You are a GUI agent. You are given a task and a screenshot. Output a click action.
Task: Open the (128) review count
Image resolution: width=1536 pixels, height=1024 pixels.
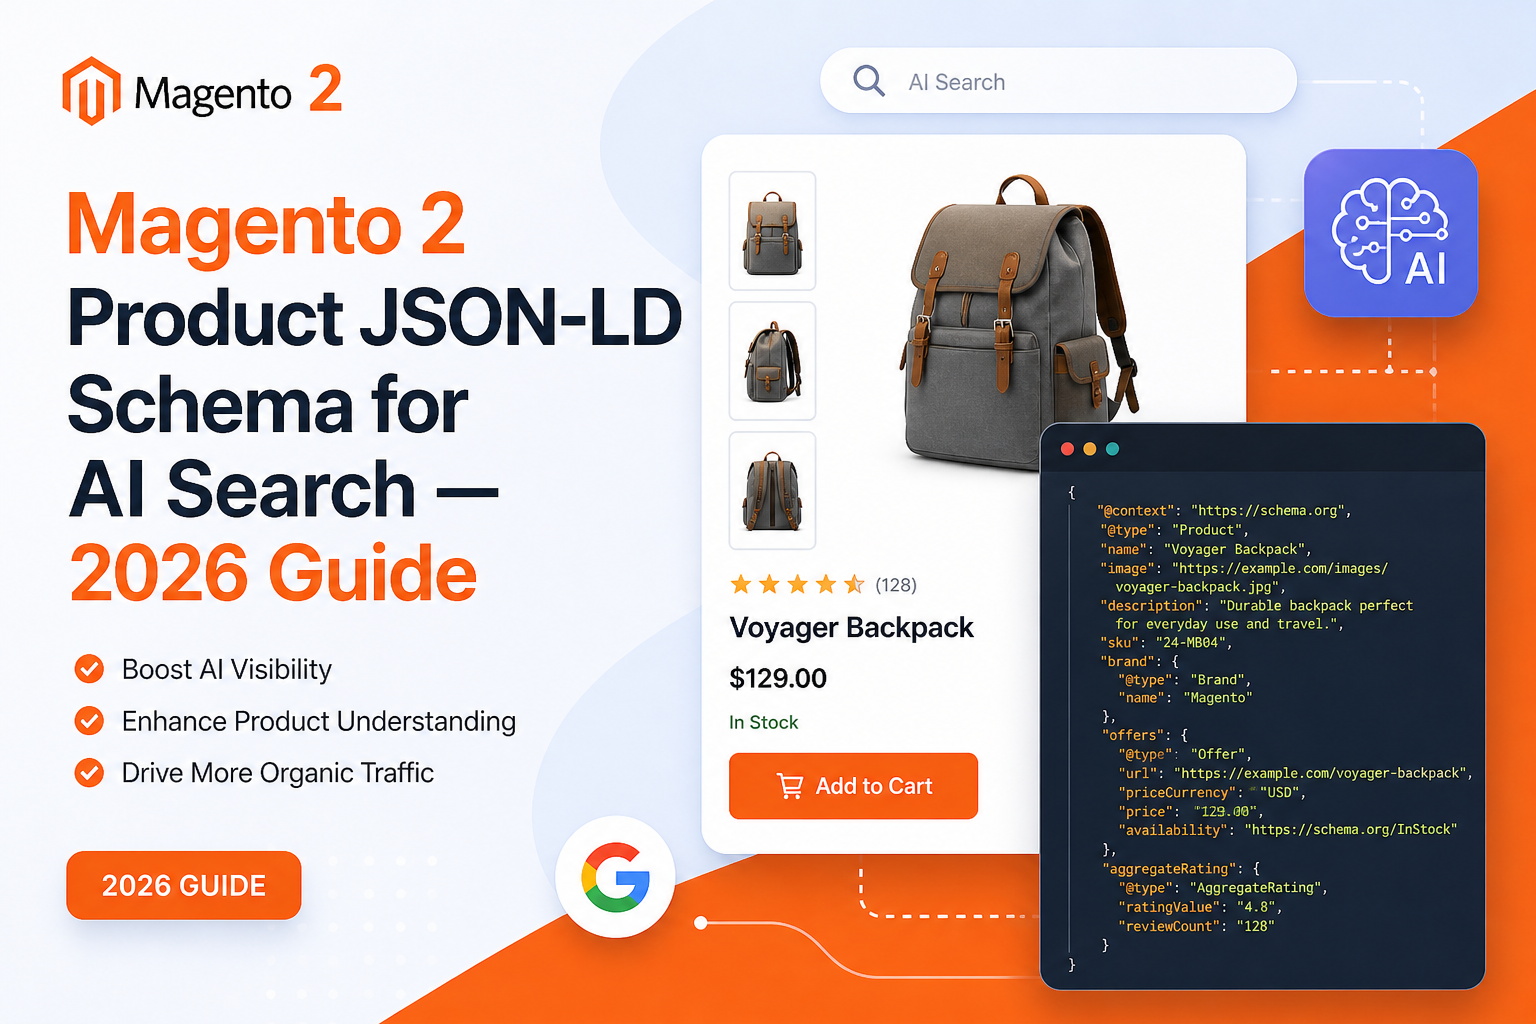coord(896,585)
